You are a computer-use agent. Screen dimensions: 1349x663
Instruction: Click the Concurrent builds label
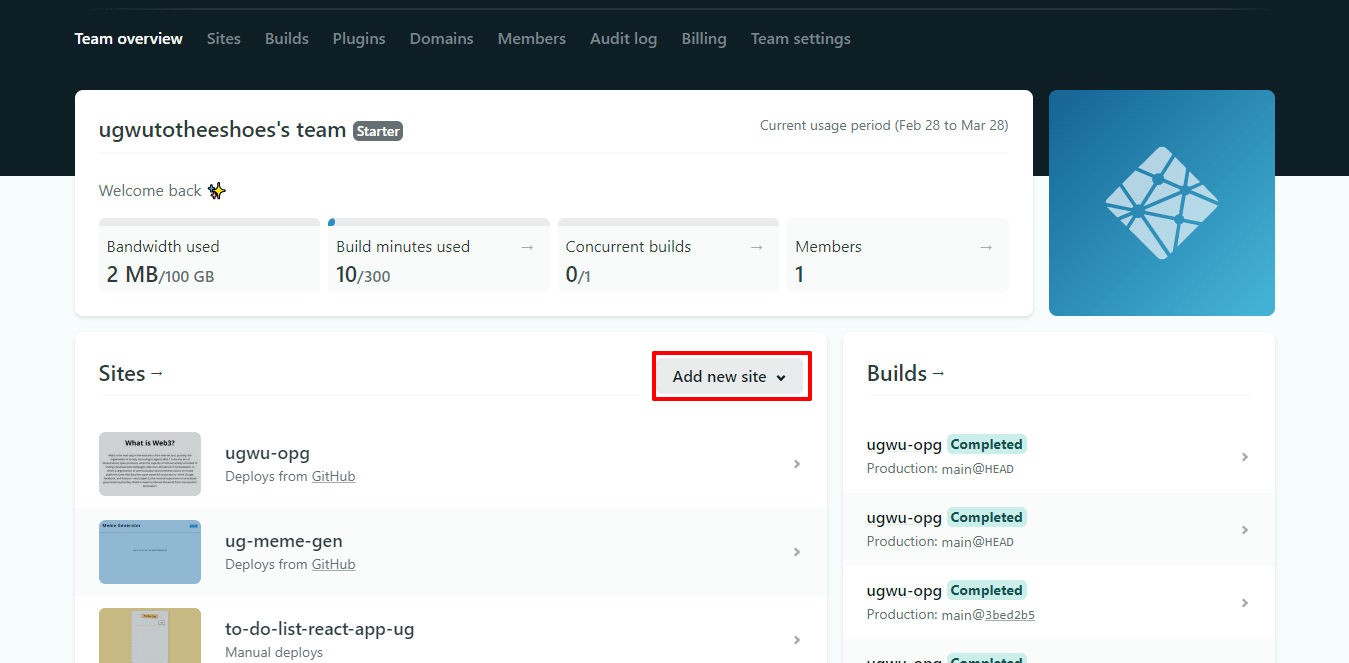(x=628, y=247)
